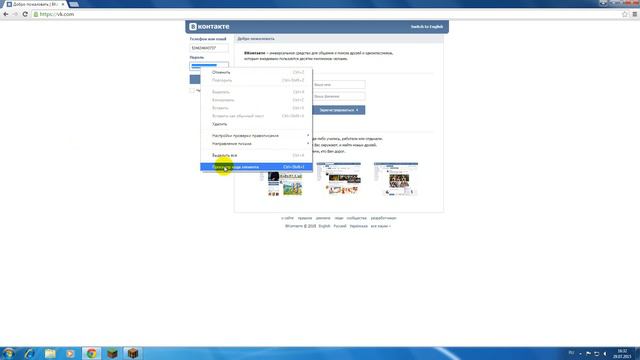640x360 pixels.
Task: Open a new tab next to VK tab
Action: click(x=74, y=4)
